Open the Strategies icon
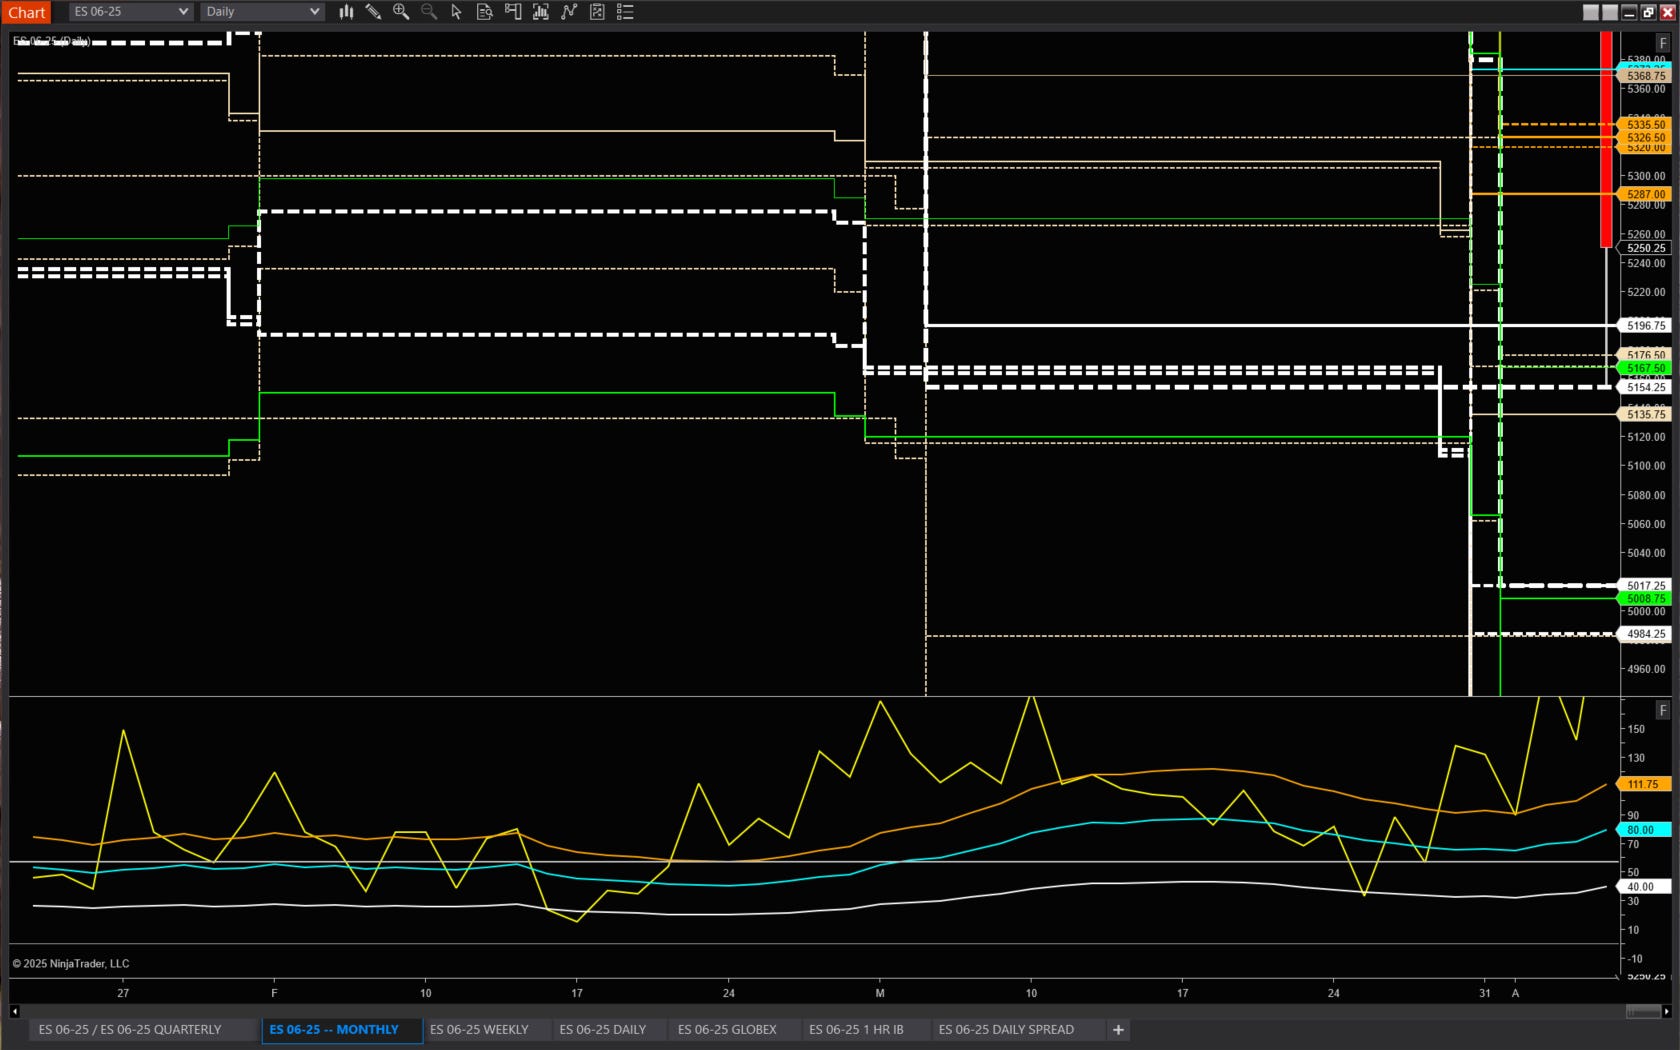The width and height of the screenshot is (1680, 1050). pos(597,12)
